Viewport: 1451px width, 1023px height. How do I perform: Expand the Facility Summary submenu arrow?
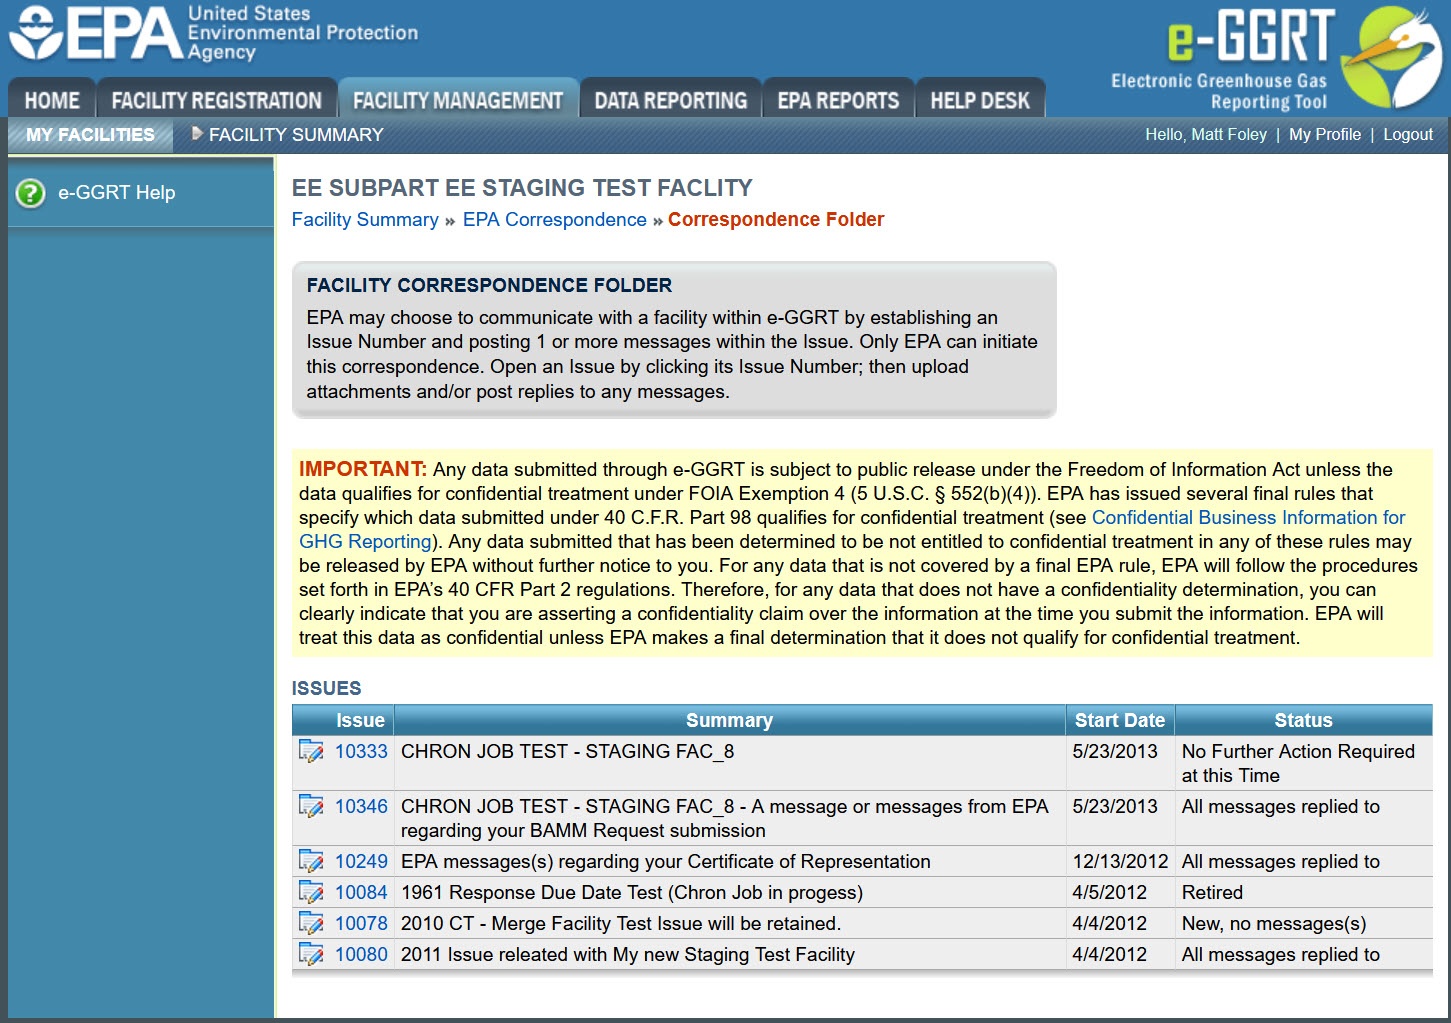coord(197,133)
